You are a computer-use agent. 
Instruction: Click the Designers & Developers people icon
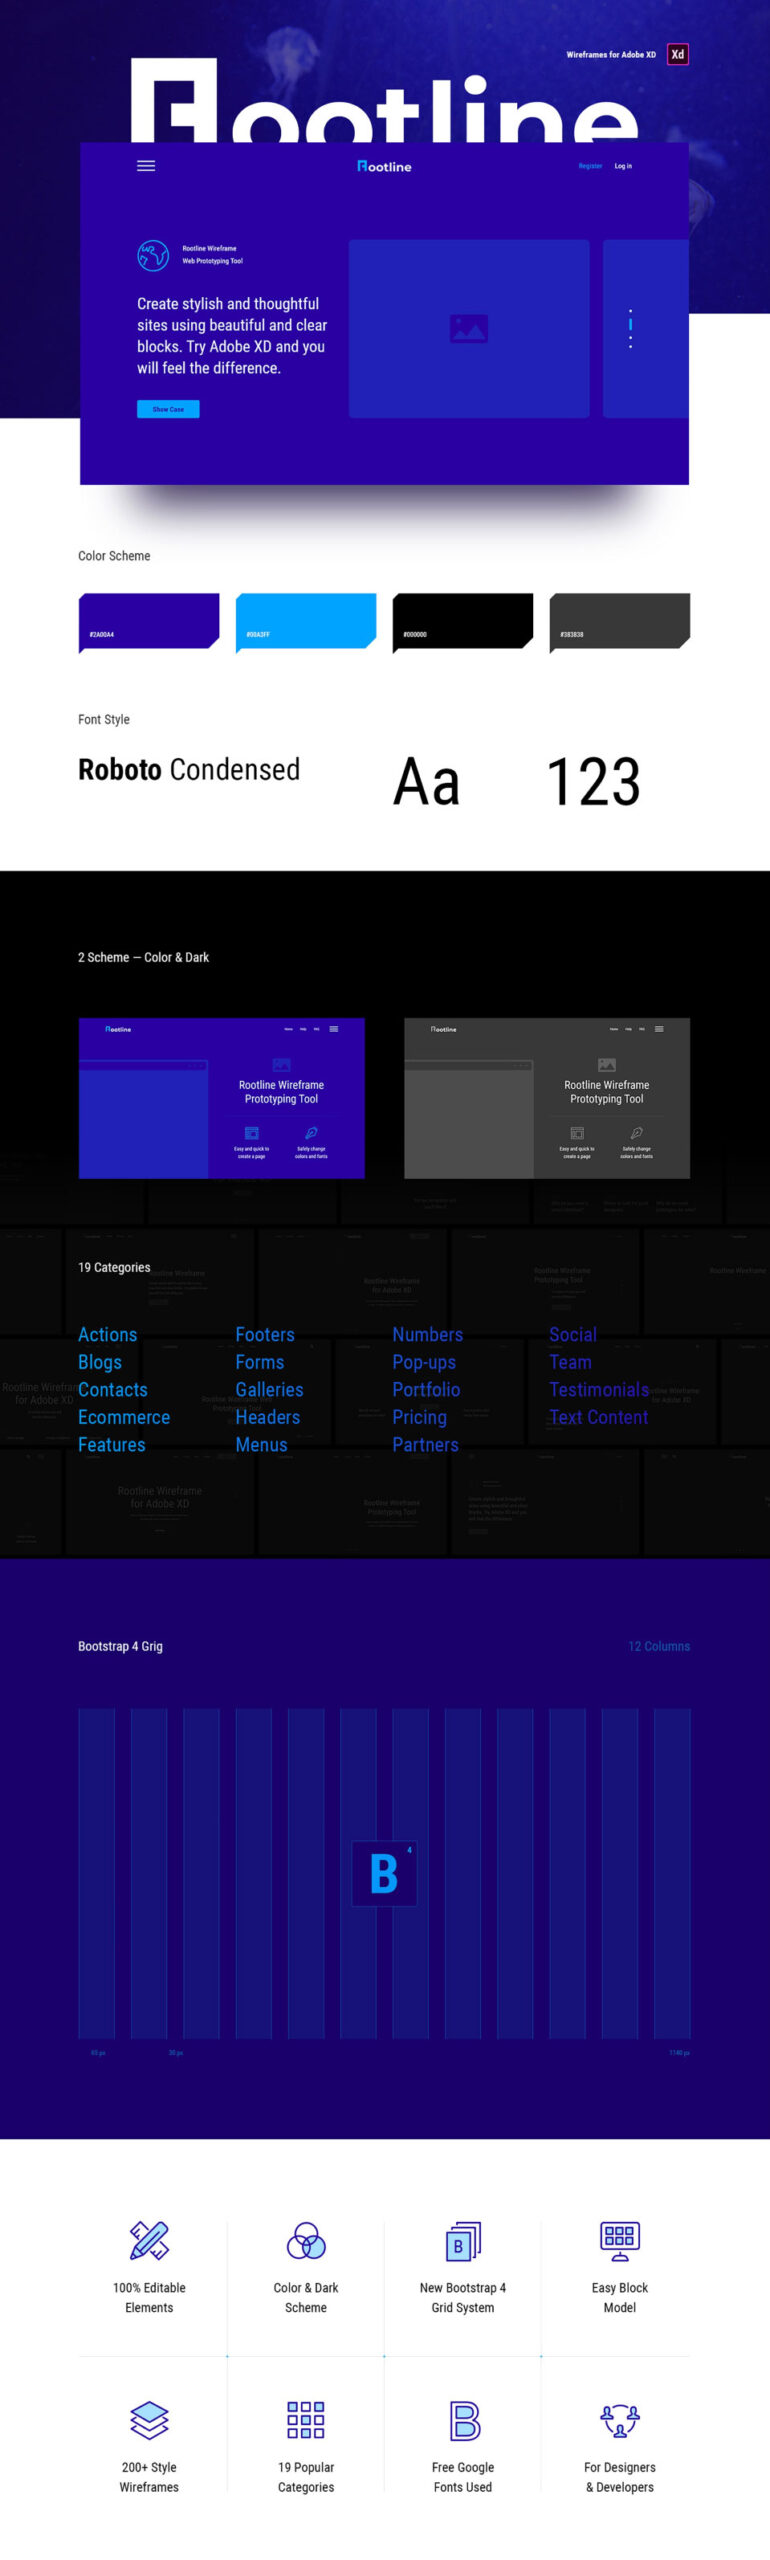point(620,2420)
